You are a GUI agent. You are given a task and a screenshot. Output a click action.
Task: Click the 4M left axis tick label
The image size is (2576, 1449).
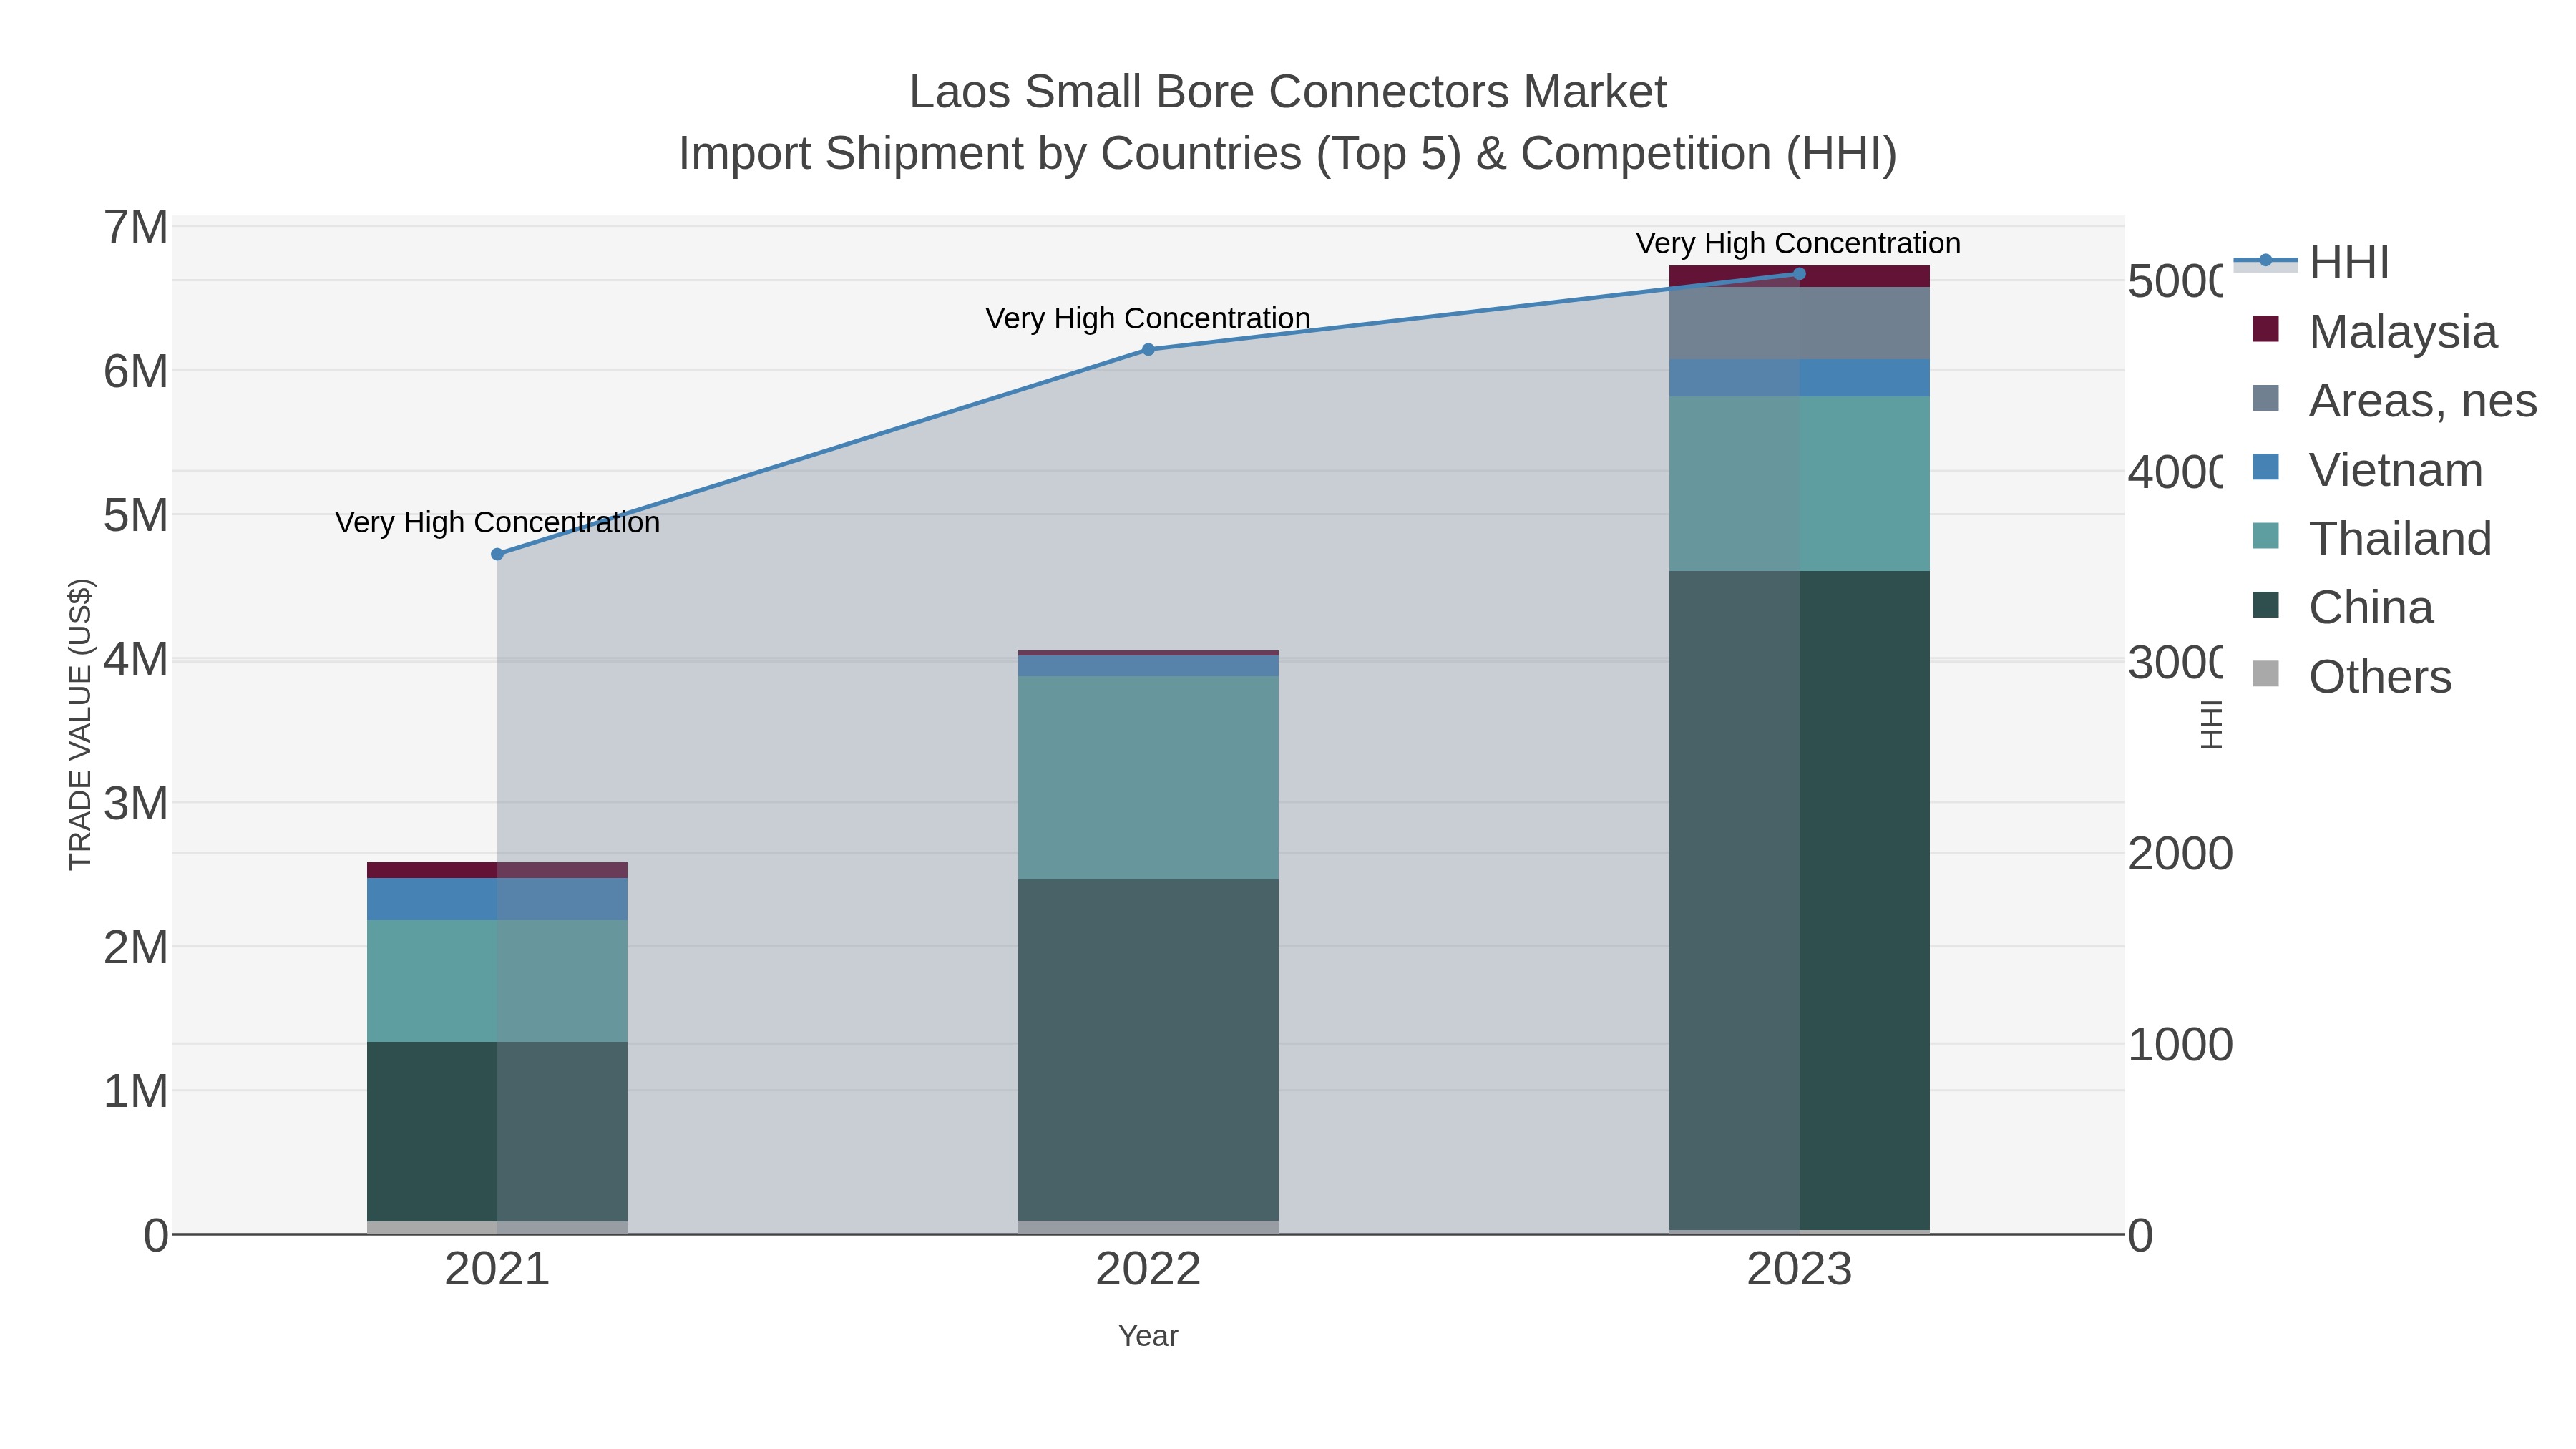(136, 659)
